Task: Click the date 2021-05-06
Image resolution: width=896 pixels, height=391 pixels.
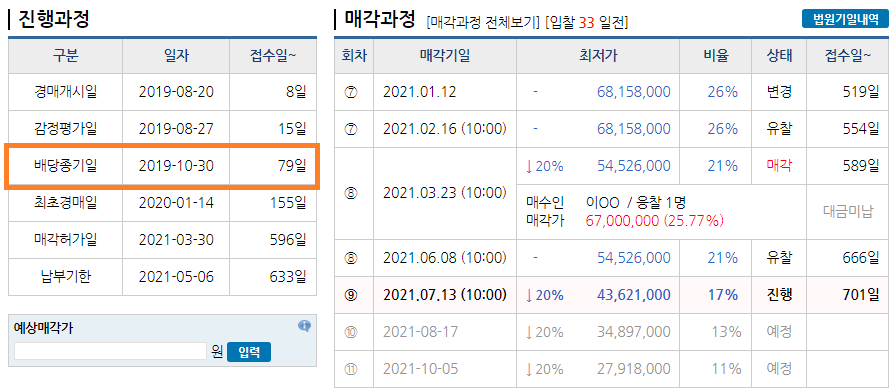Action: [x=176, y=277]
